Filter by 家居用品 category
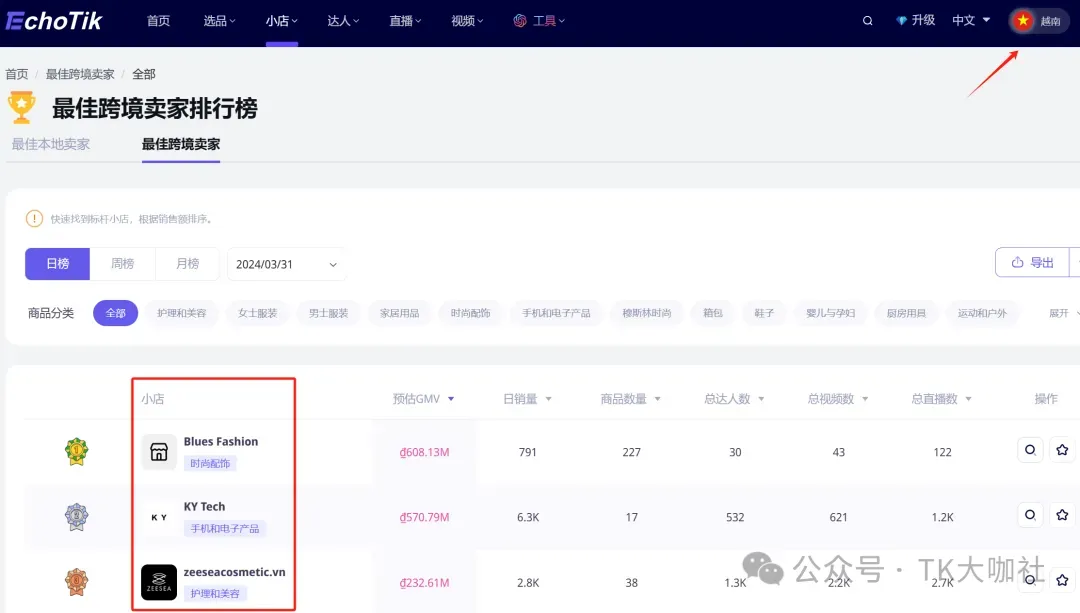The height and width of the screenshot is (613, 1080). pos(399,313)
